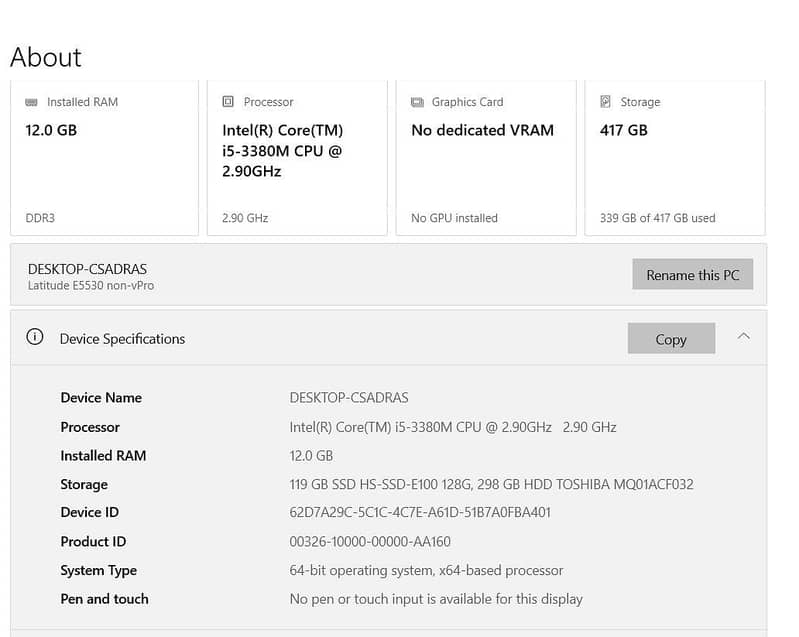Click the Device Name row label
This screenshot has width=799, height=637.
click(101, 397)
